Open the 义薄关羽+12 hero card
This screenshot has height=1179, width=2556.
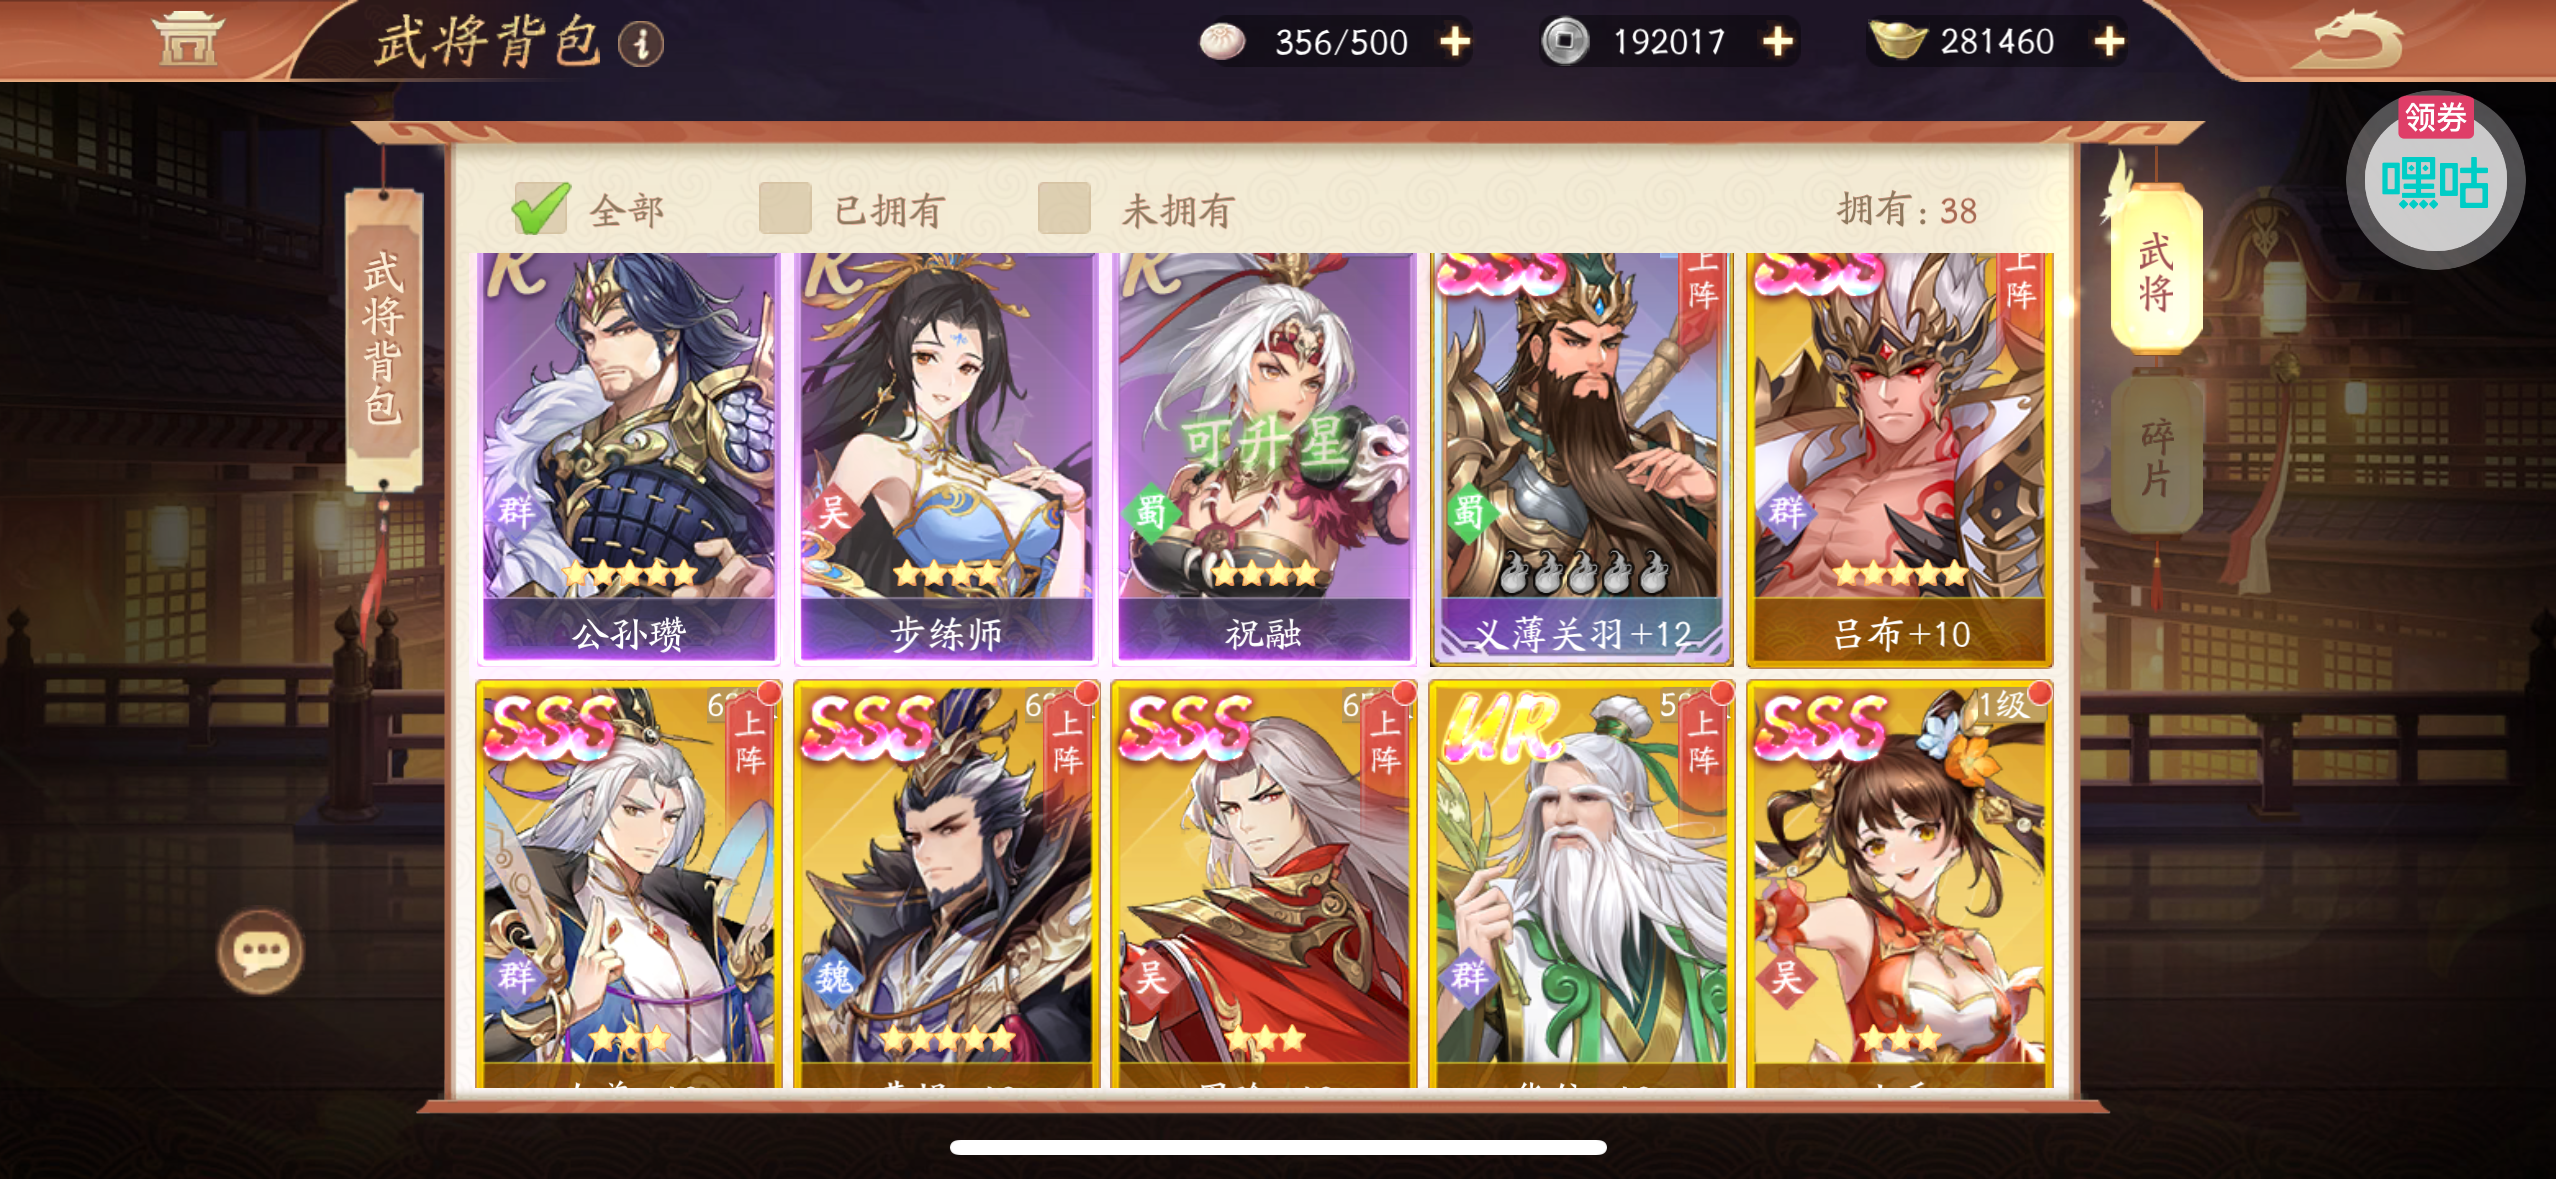[x=1582, y=459]
